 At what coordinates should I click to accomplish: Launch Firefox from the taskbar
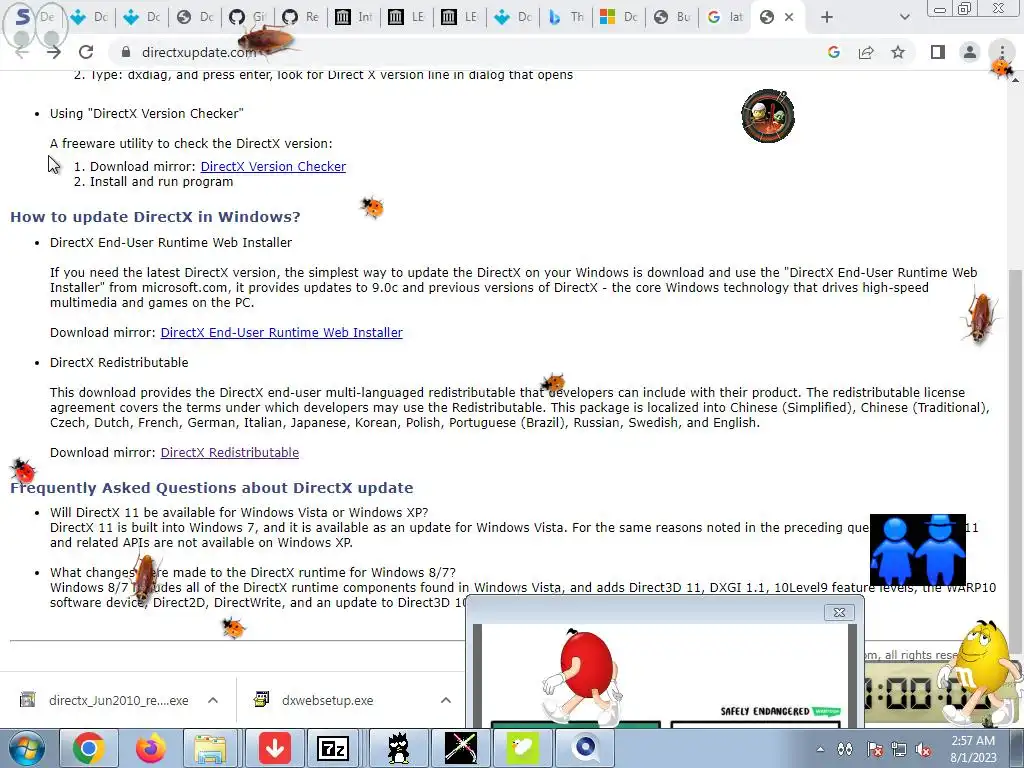150,748
